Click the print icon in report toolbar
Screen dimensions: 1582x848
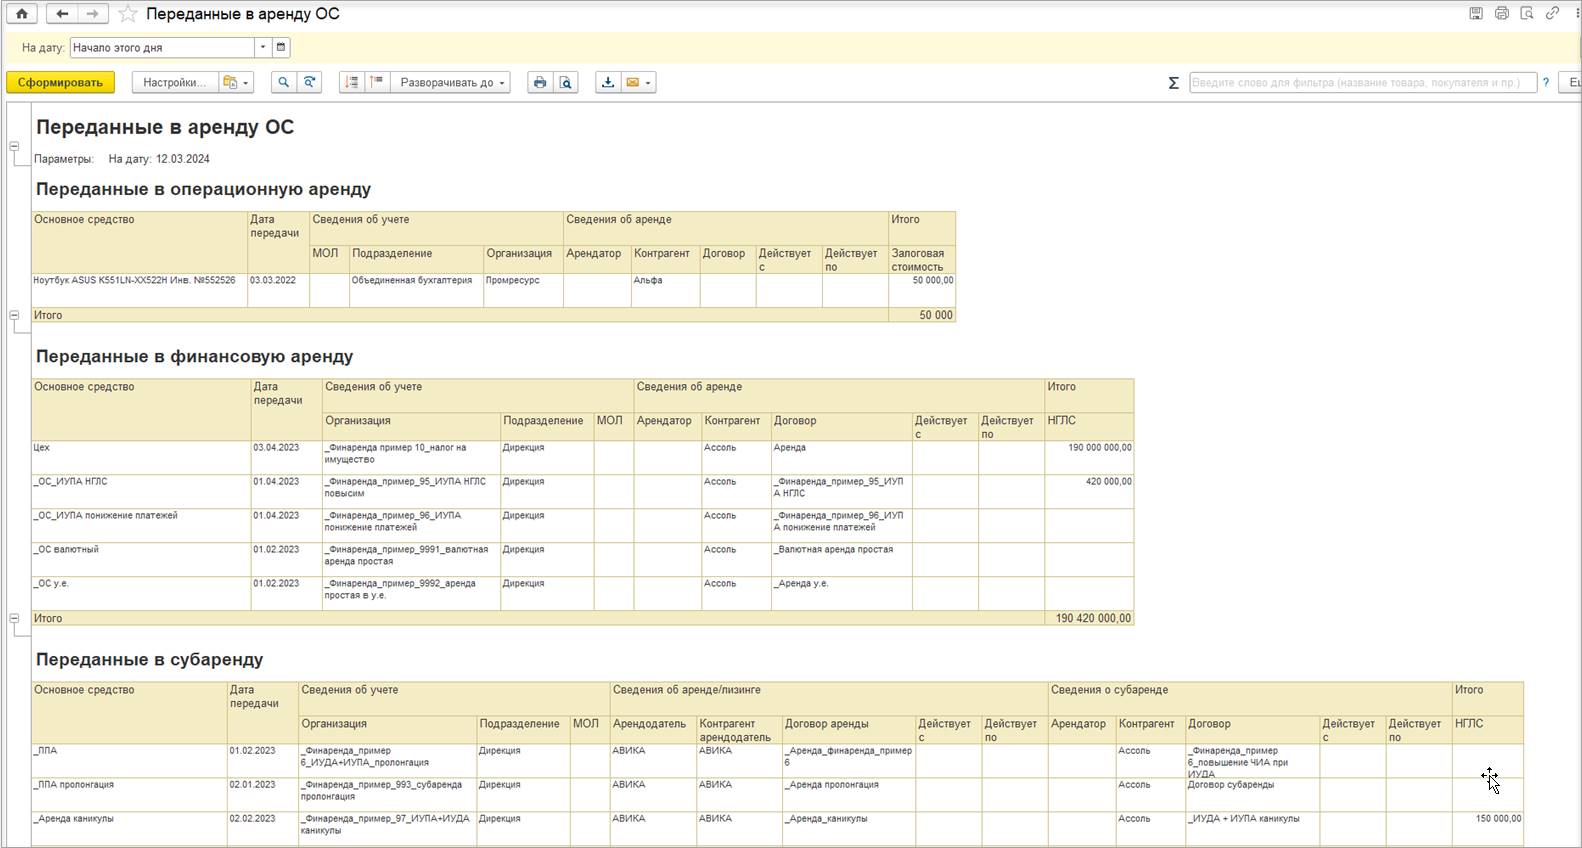(x=540, y=83)
